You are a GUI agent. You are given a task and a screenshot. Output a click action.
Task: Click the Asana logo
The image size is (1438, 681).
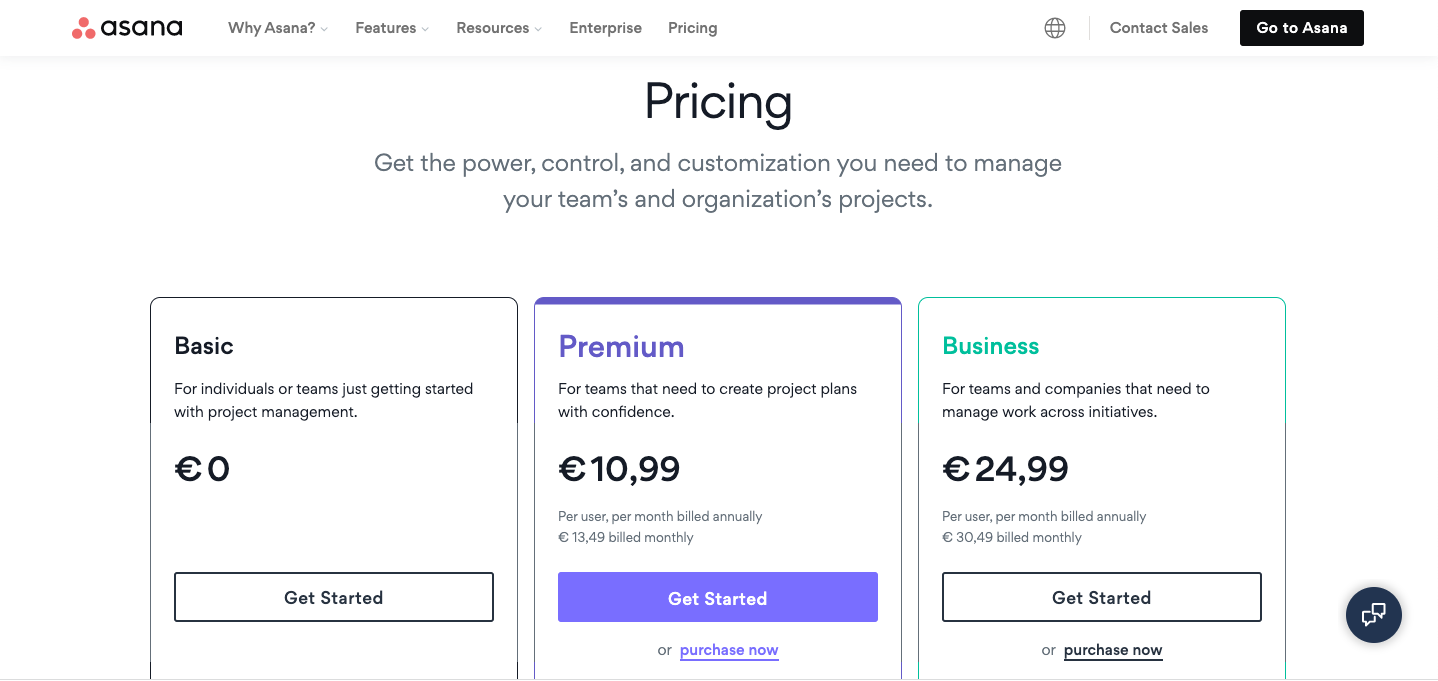127,28
